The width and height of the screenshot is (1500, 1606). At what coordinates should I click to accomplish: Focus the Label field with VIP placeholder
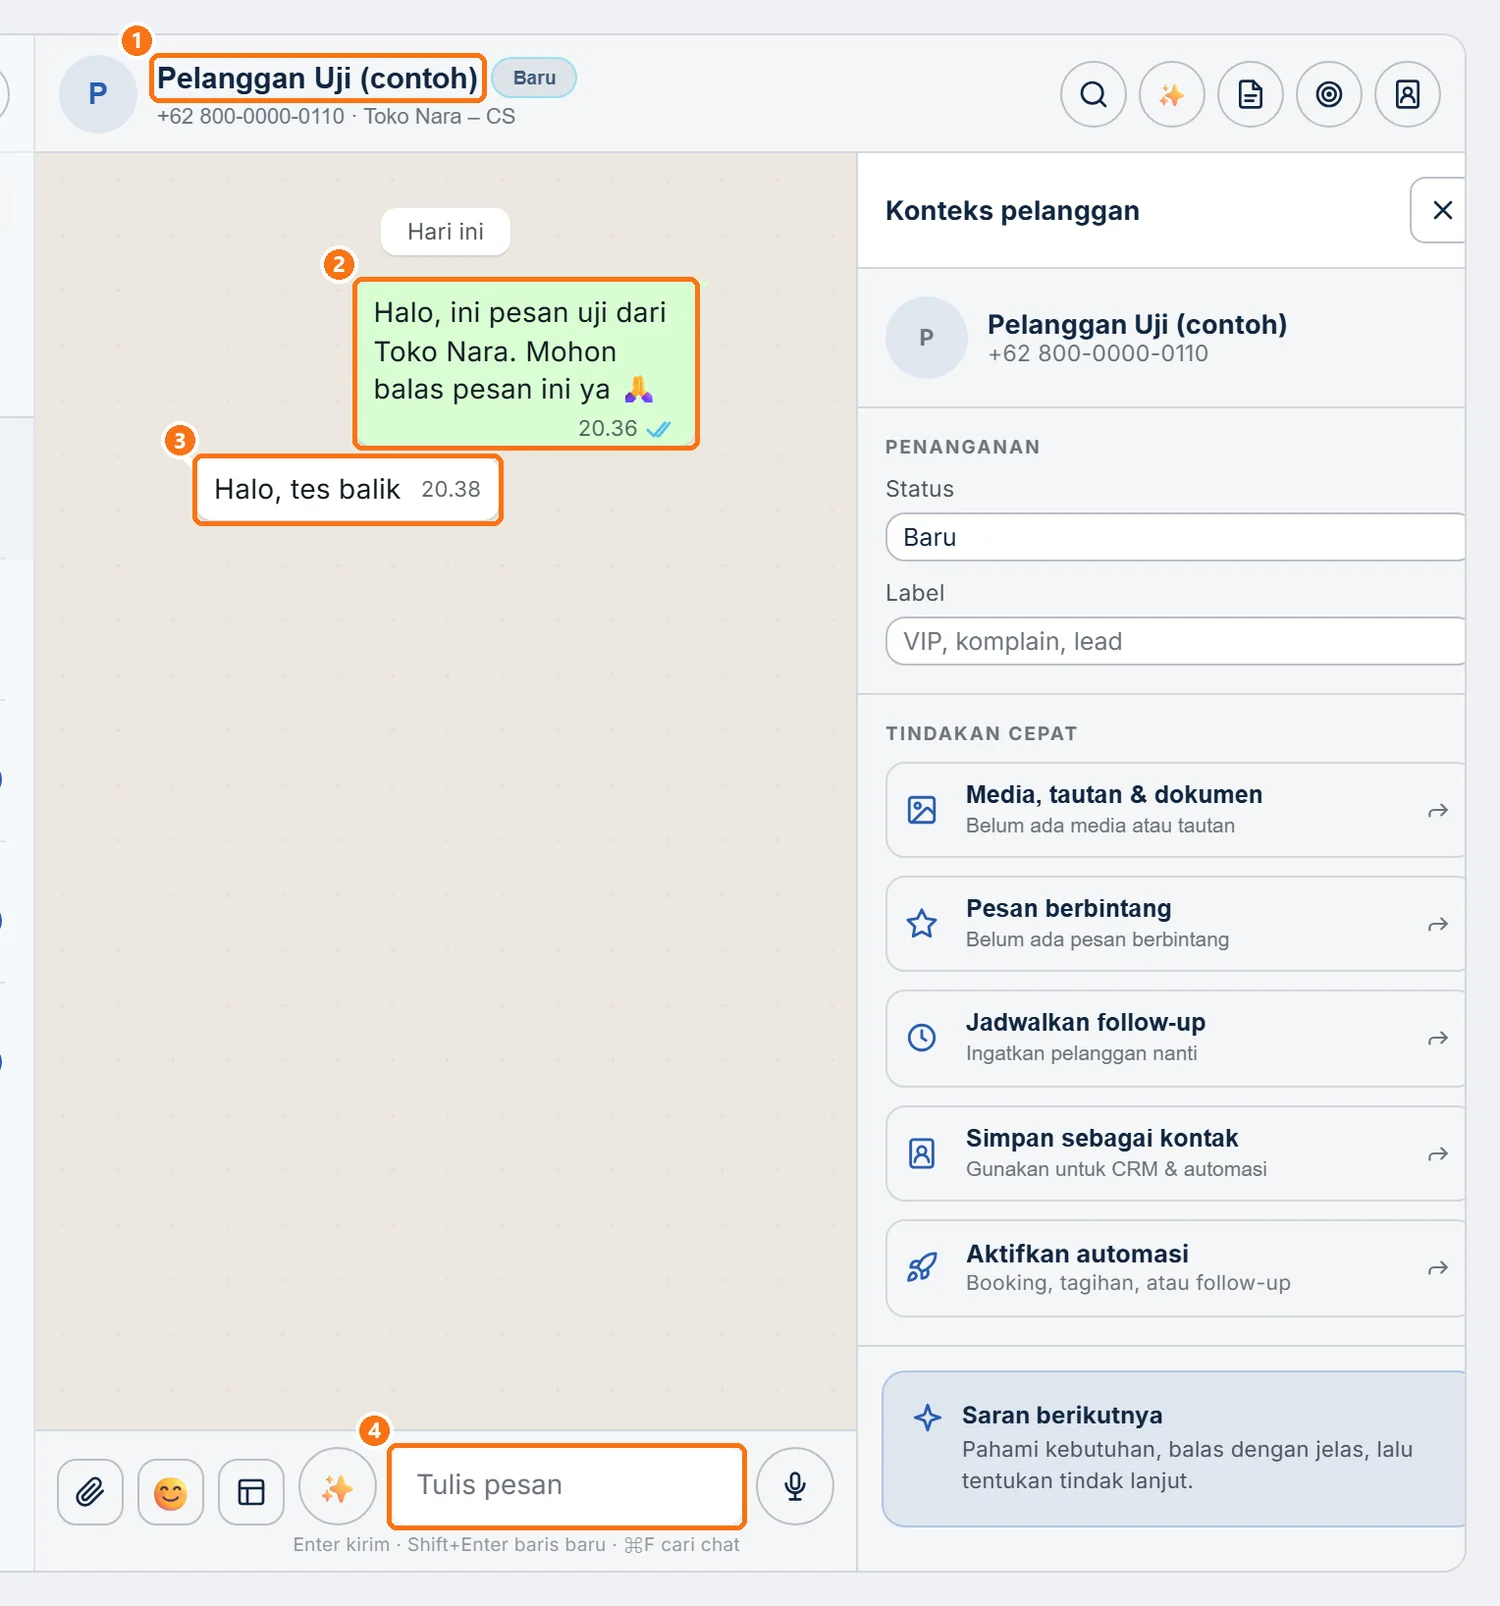click(x=1175, y=641)
